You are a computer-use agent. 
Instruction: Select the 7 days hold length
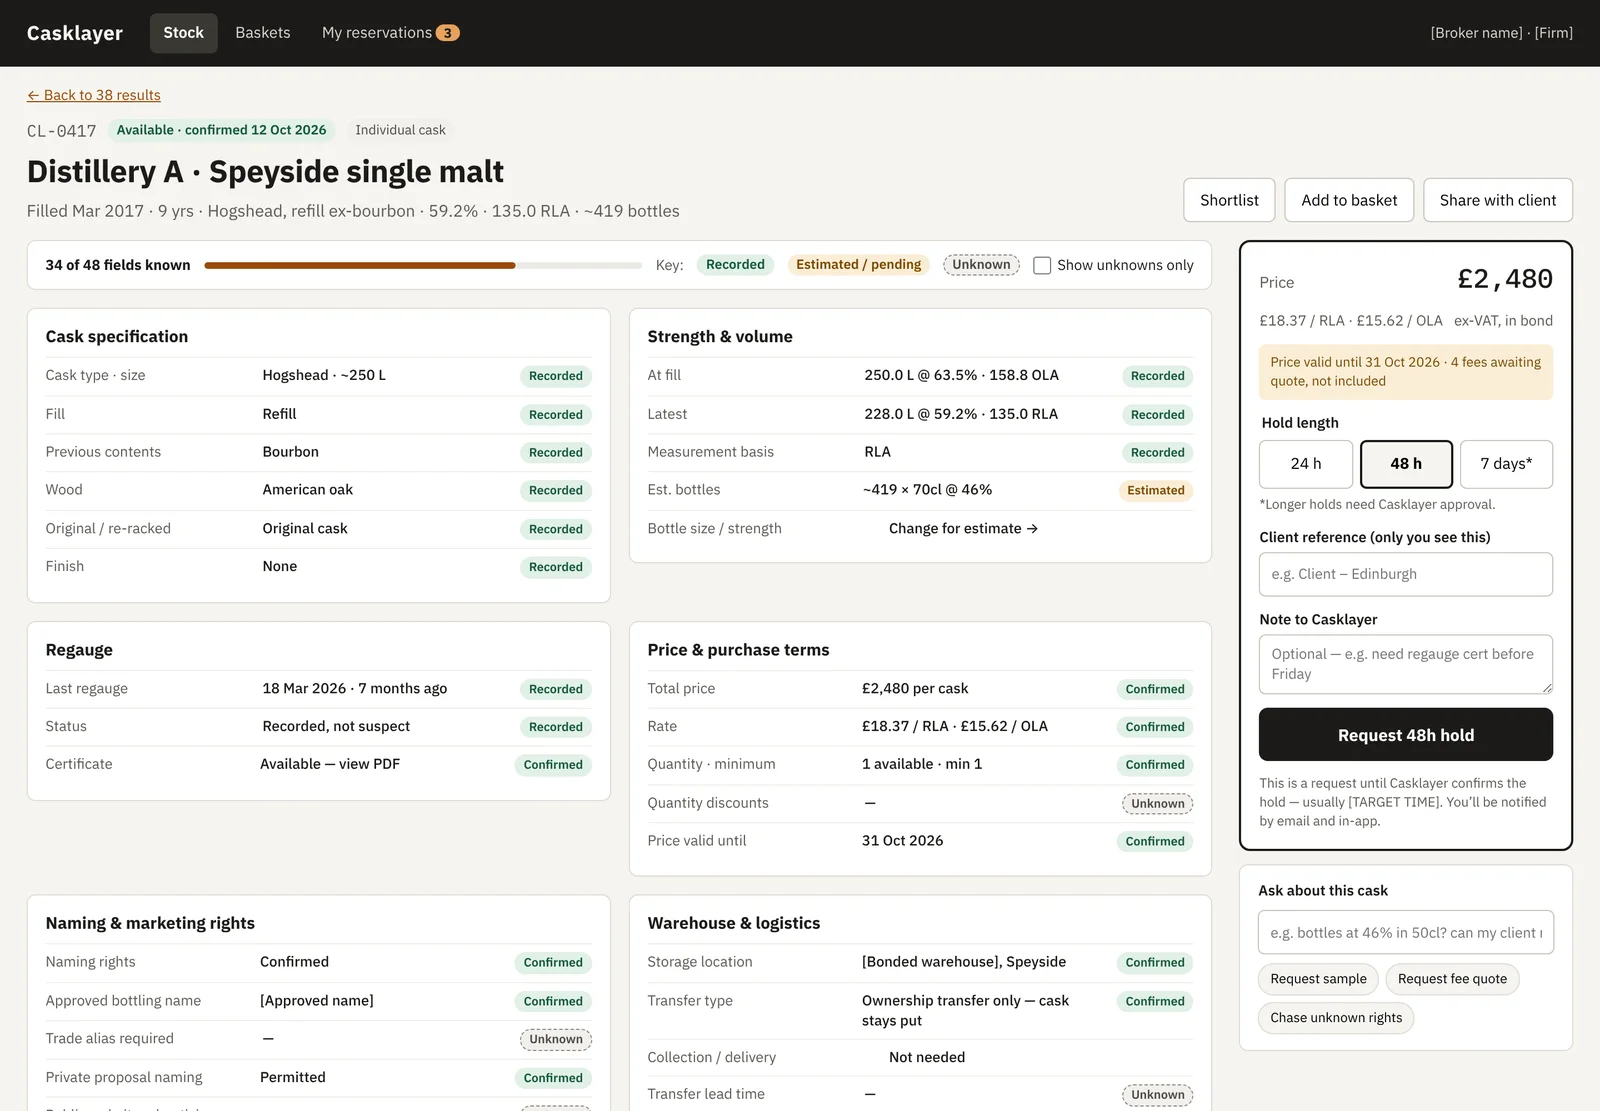click(1506, 464)
